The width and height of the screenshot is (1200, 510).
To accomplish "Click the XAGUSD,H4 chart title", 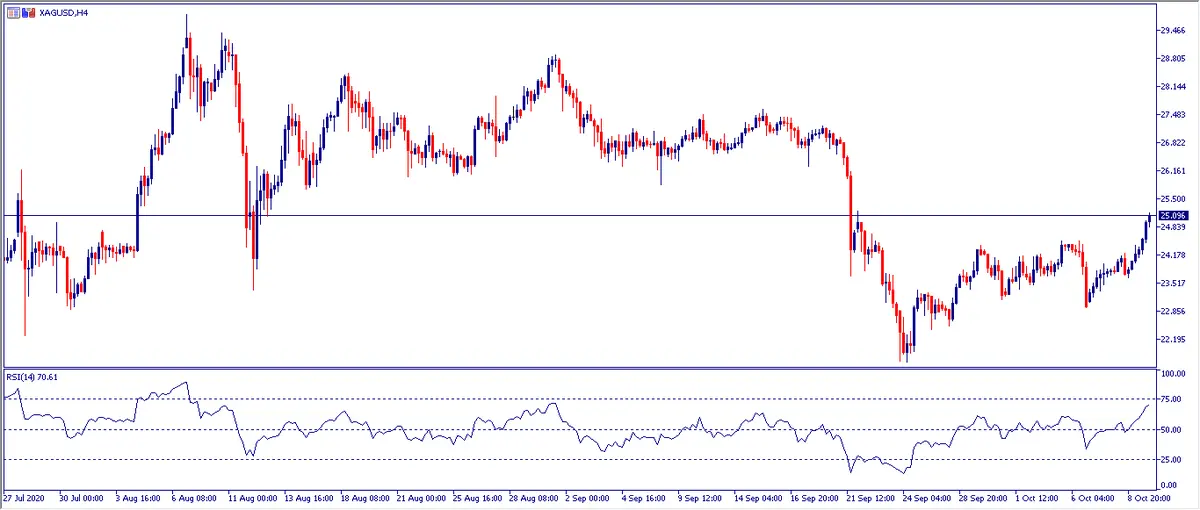I will click(63, 14).
